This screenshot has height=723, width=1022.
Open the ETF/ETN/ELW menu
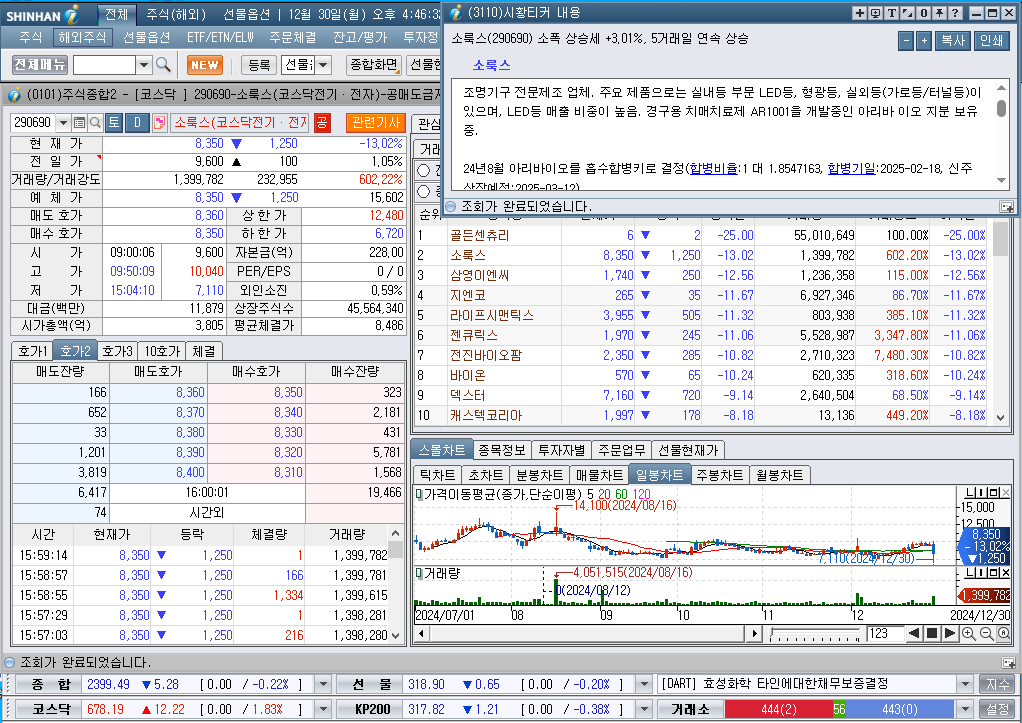(220, 37)
